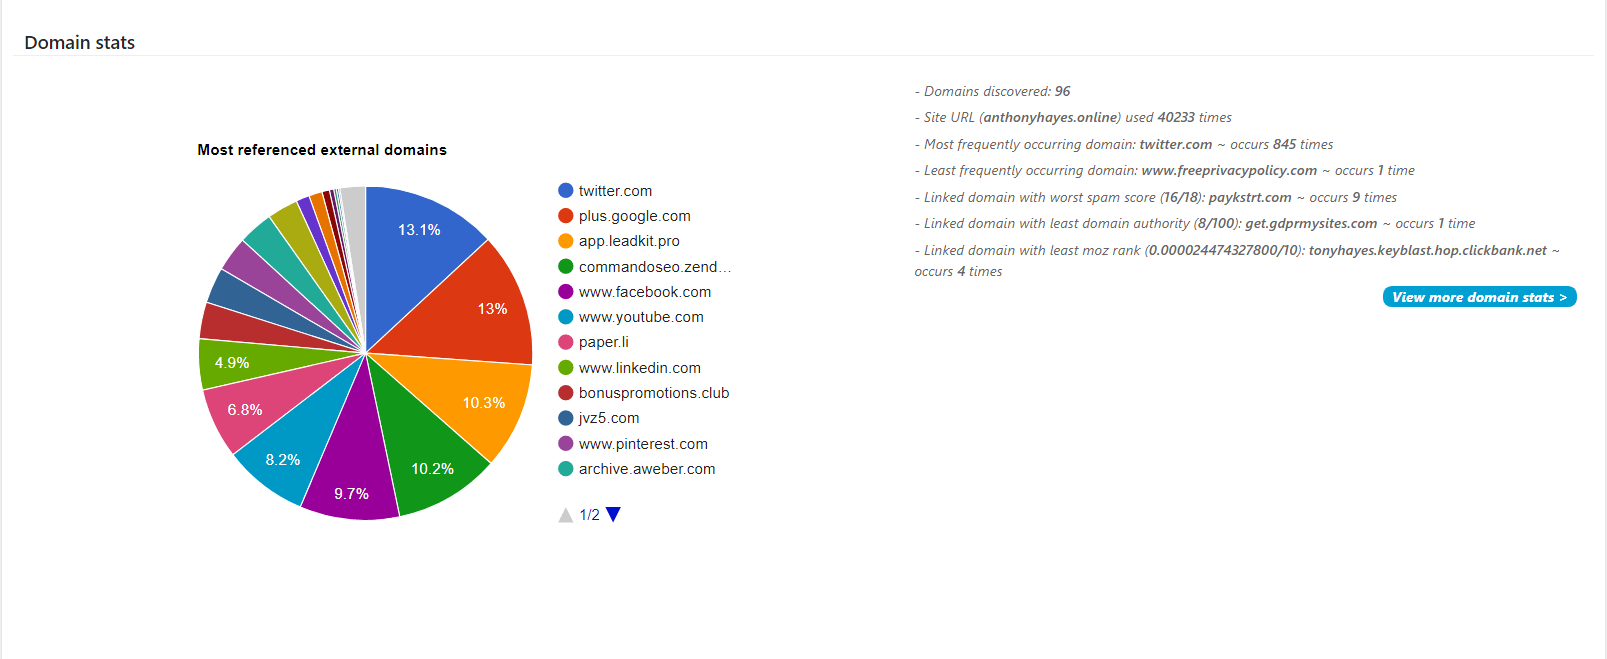Click the previous legend page arrow

566,515
